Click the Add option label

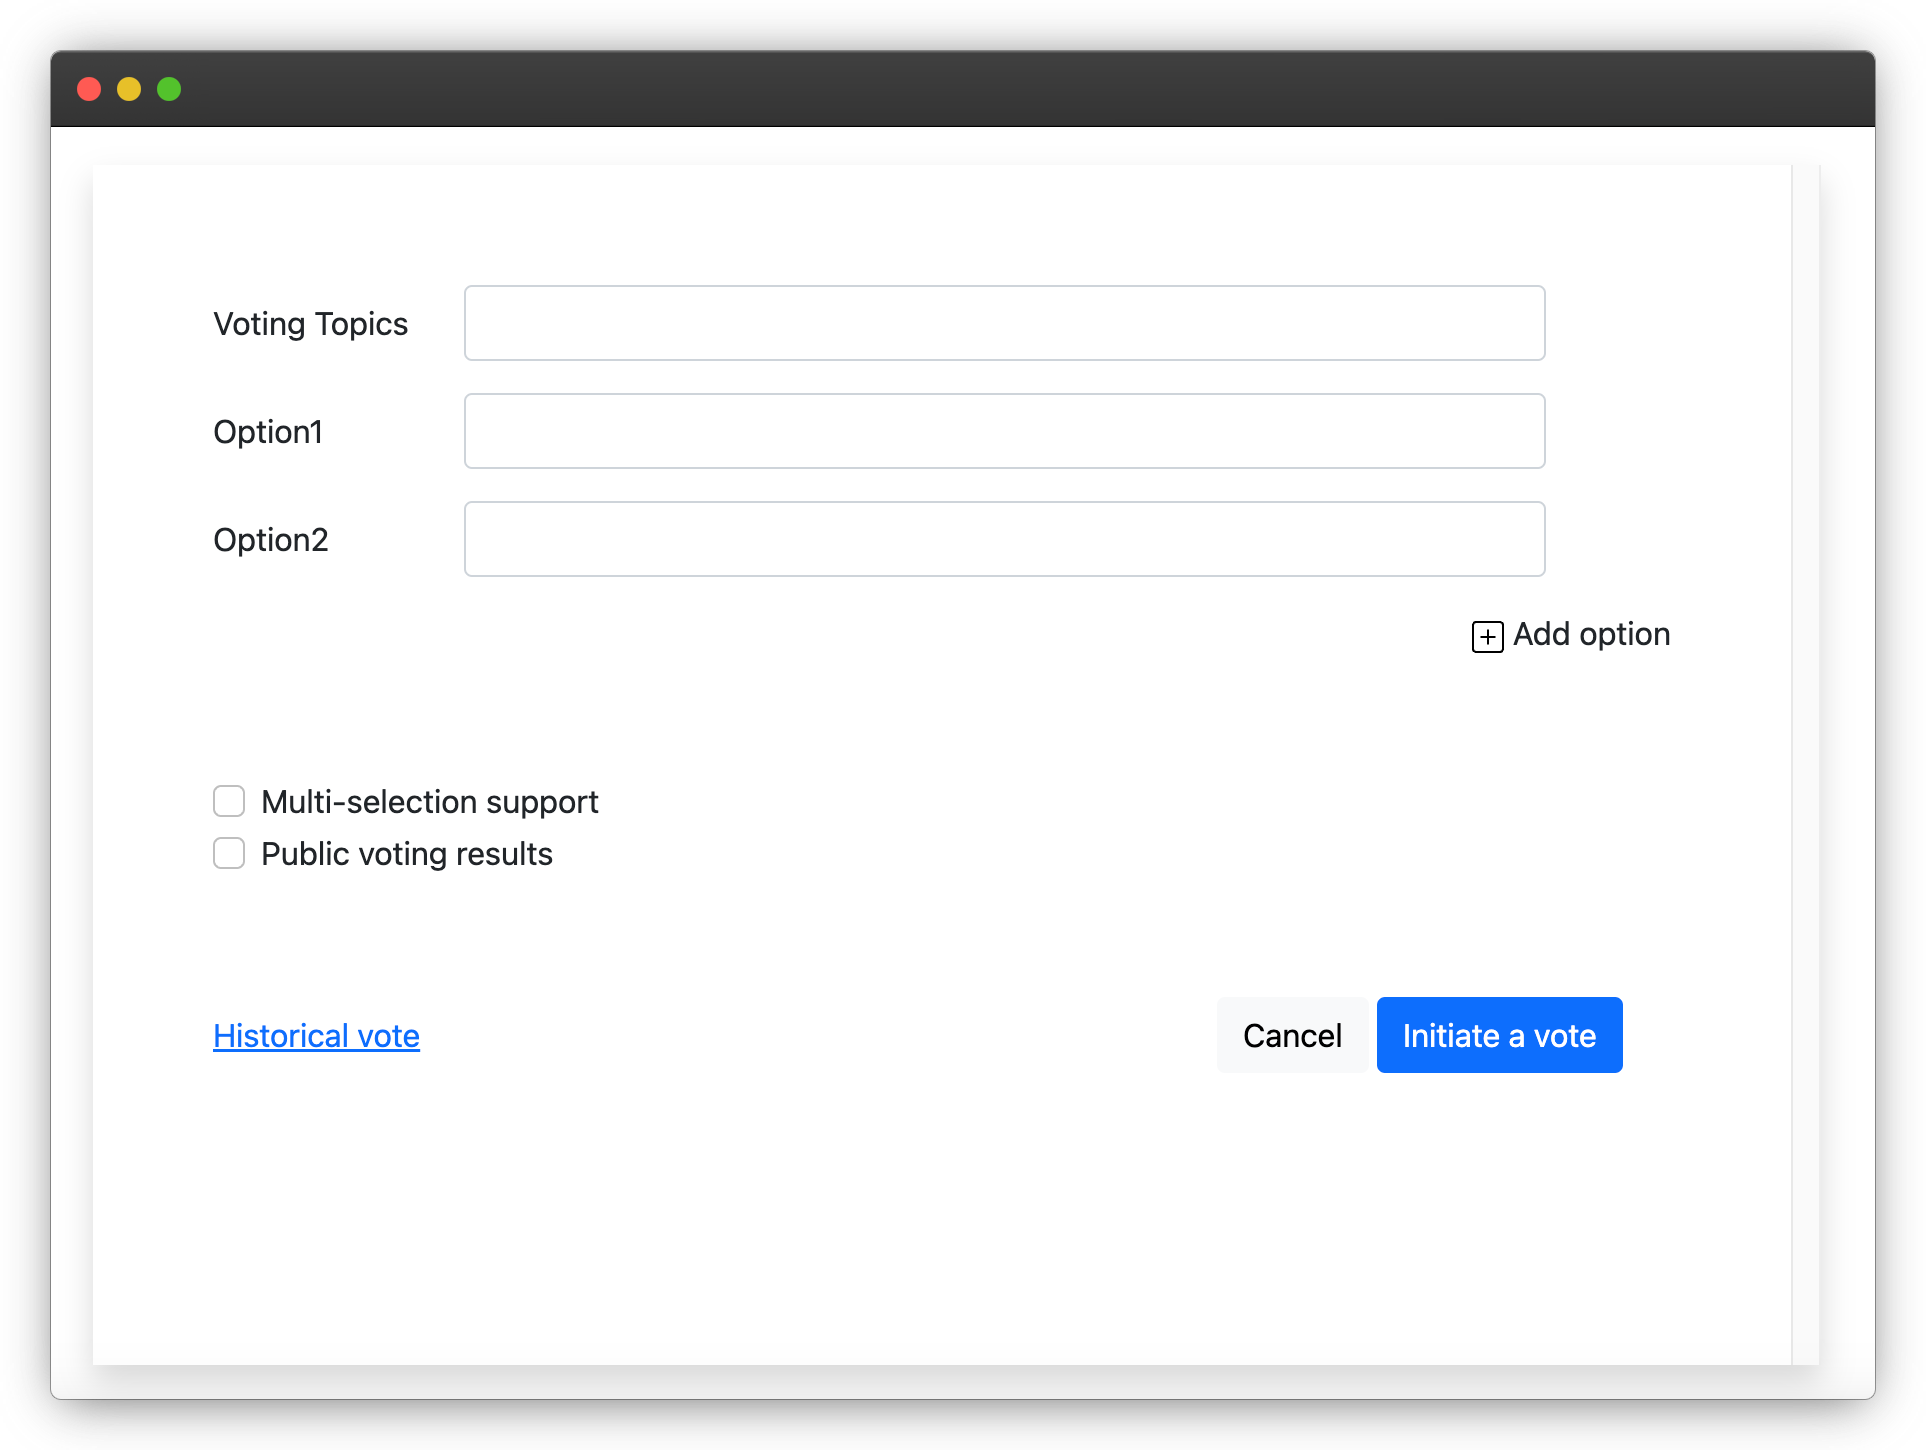click(1590, 634)
